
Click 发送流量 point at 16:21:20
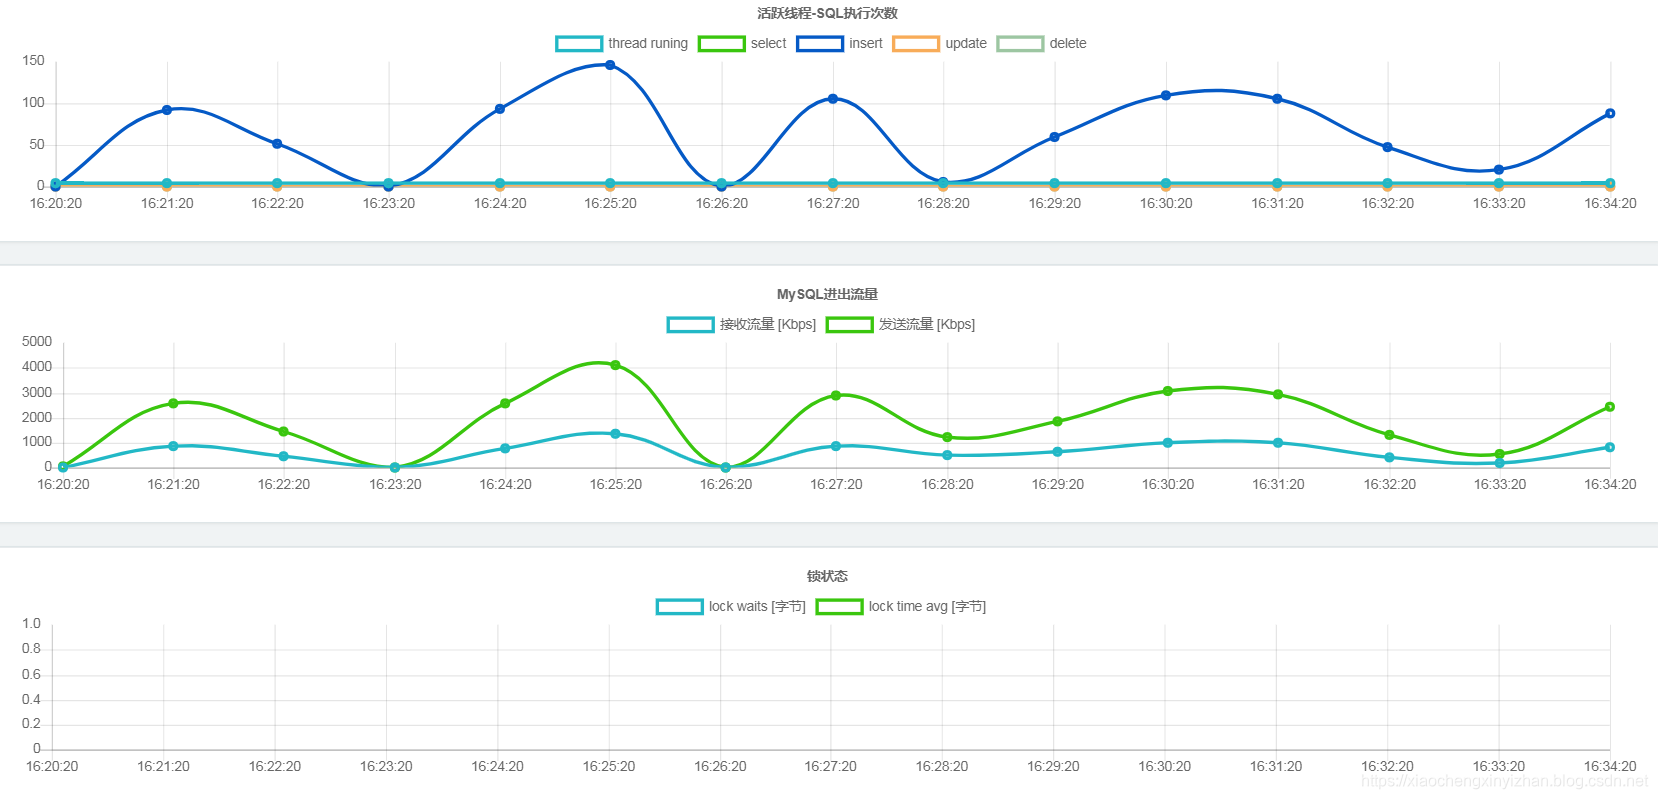tap(173, 403)
